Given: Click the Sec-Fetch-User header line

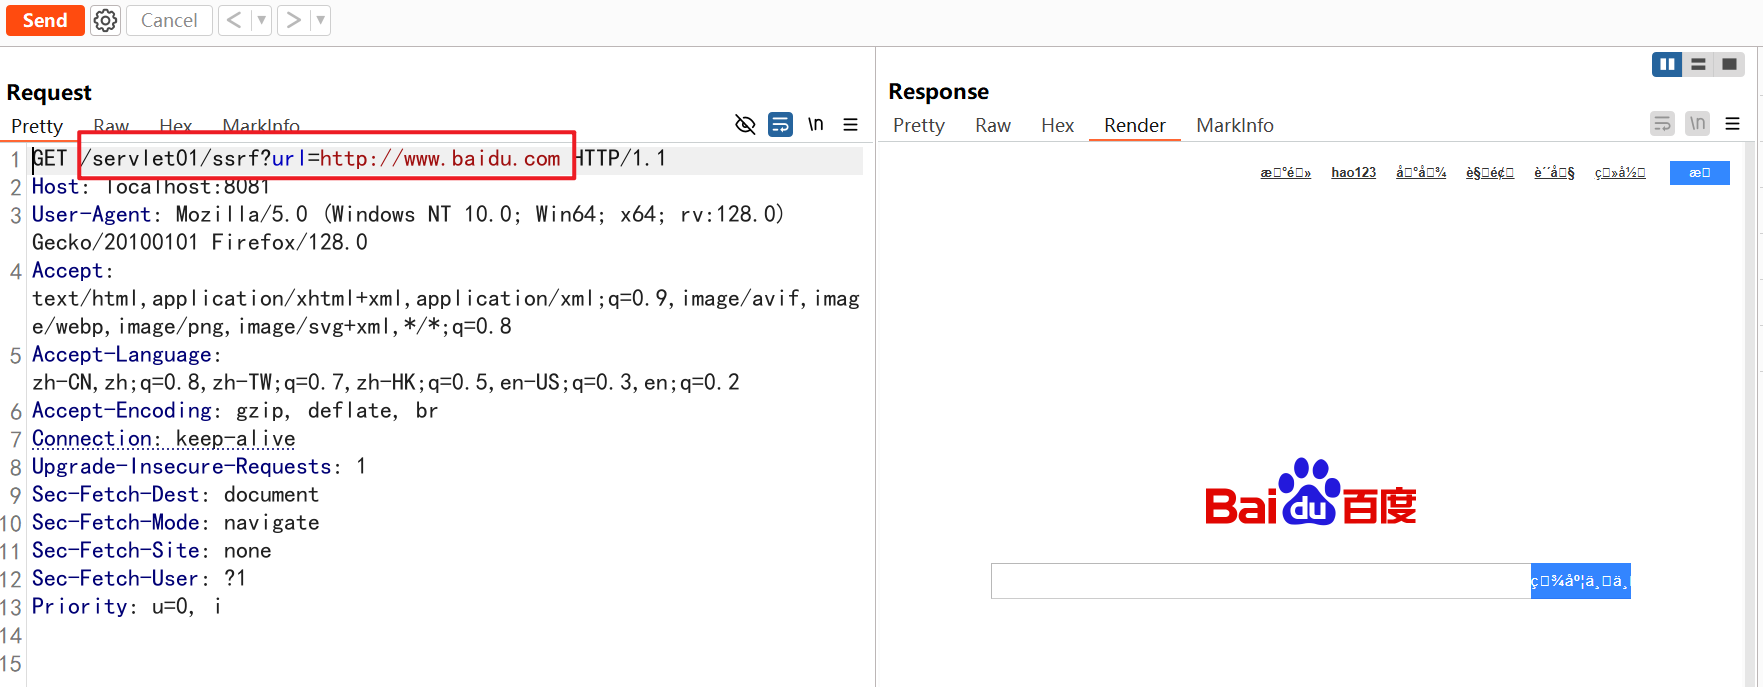Looking at the screenshot, I should 139,578.
